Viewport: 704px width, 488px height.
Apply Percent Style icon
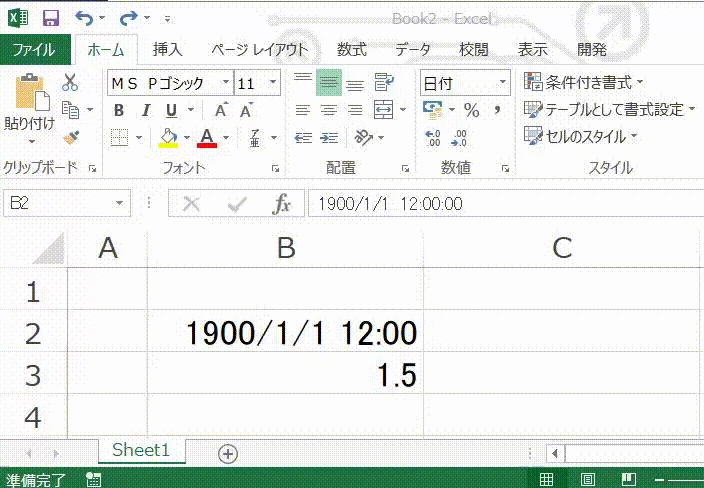(471, 110)
